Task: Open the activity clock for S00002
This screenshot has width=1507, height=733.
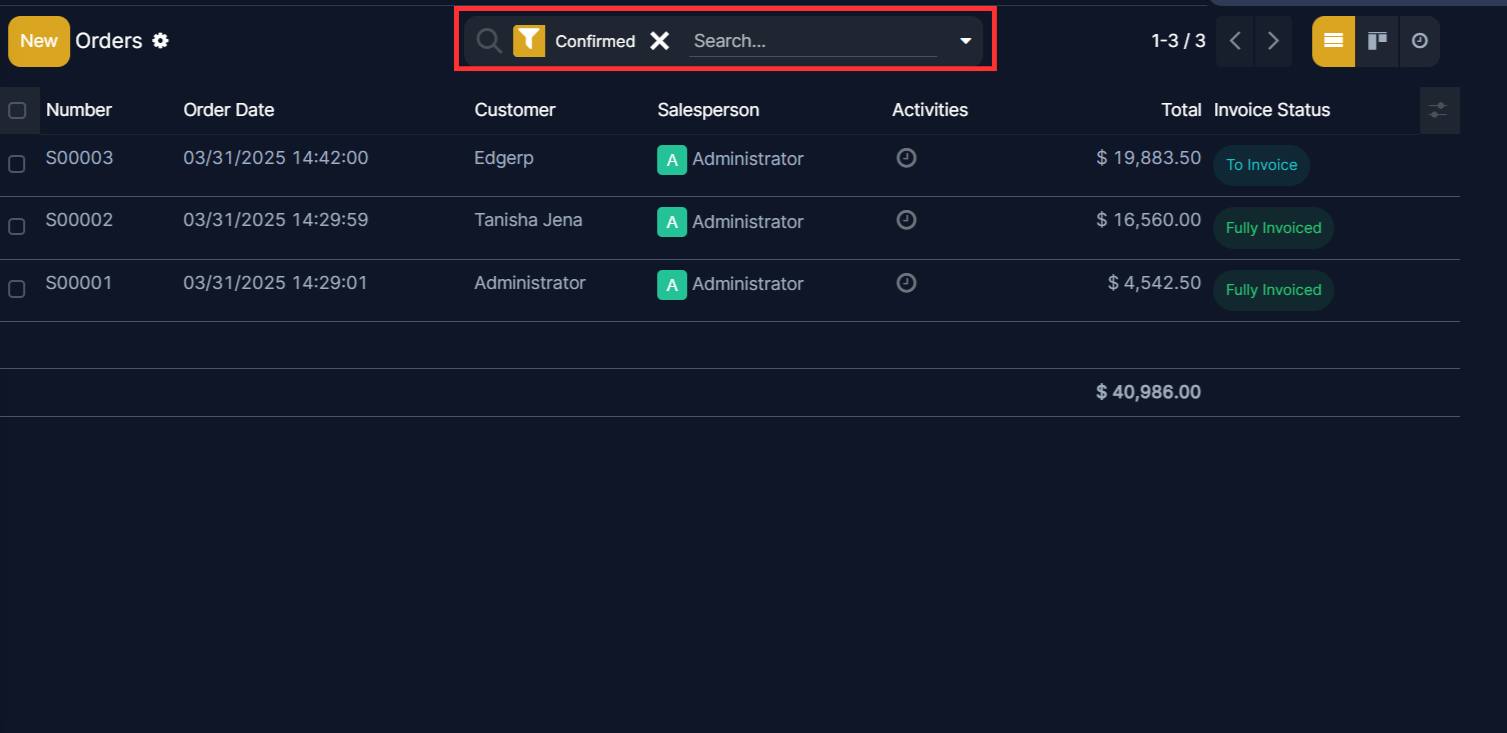Action: [x=906, y=220]
